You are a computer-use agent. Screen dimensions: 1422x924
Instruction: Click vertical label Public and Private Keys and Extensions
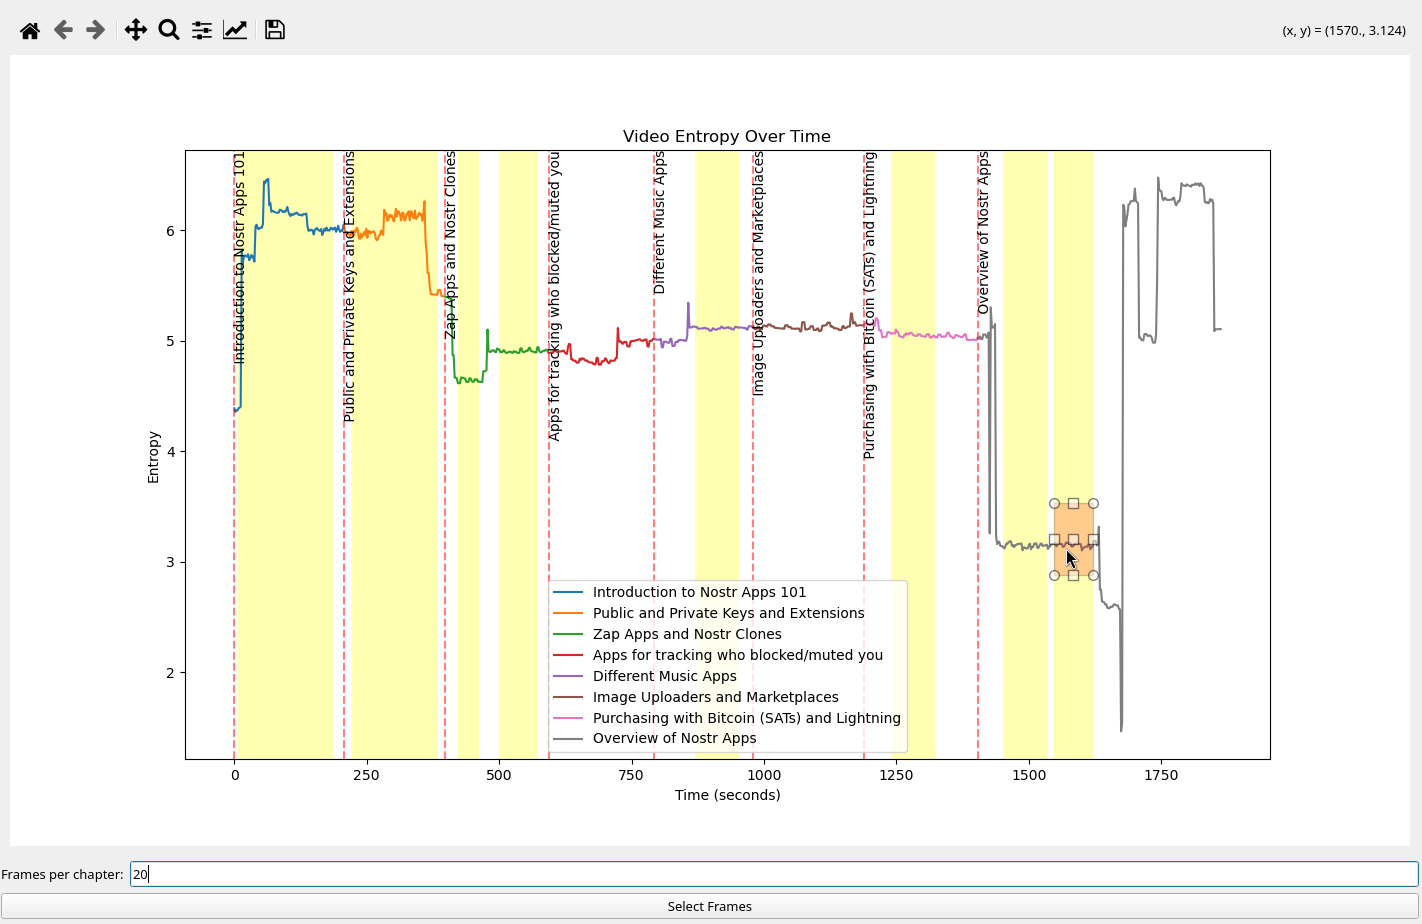(349, 287)
